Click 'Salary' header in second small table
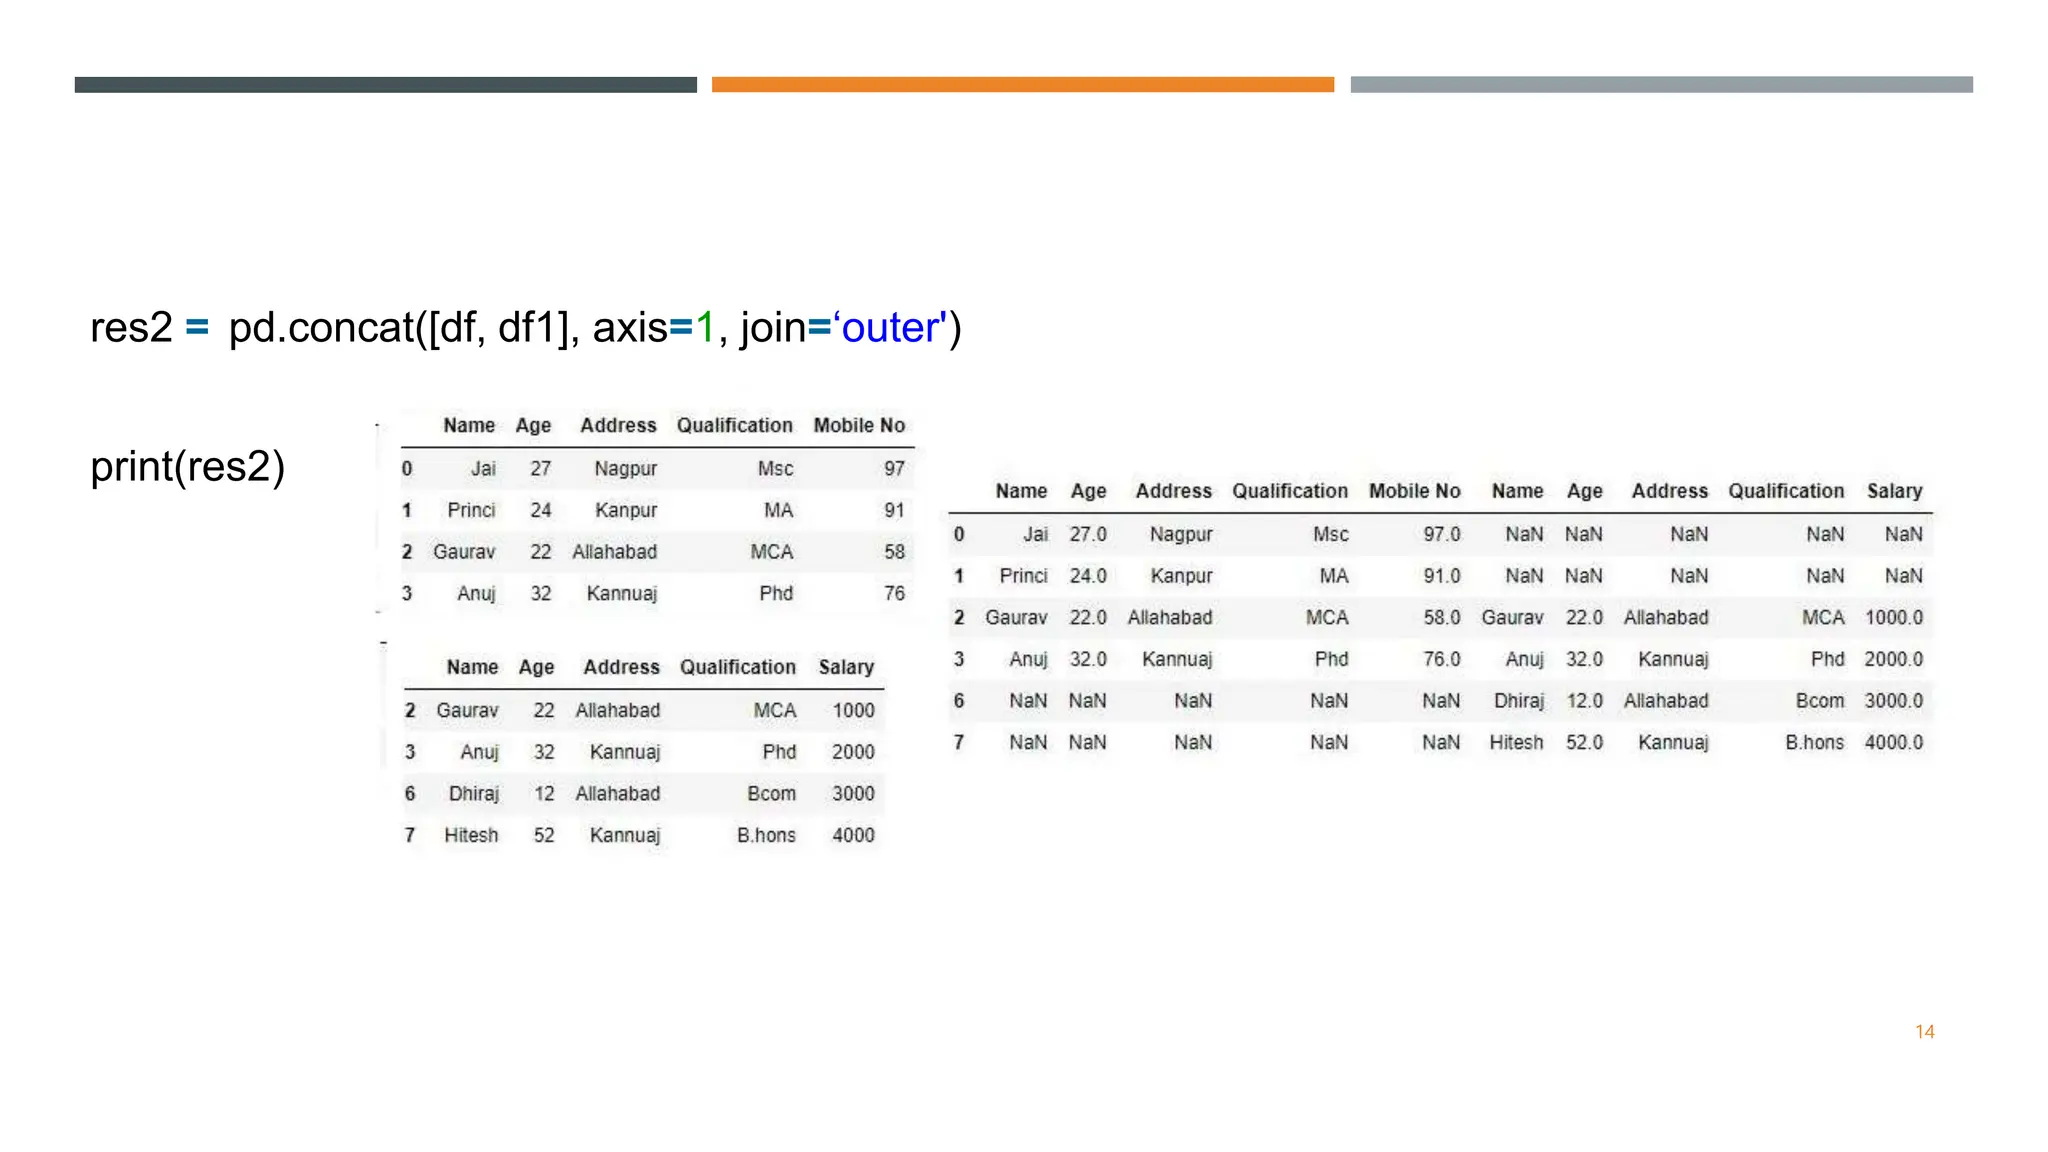Viewport: 2048px width, 1152px height. point(845,667)
